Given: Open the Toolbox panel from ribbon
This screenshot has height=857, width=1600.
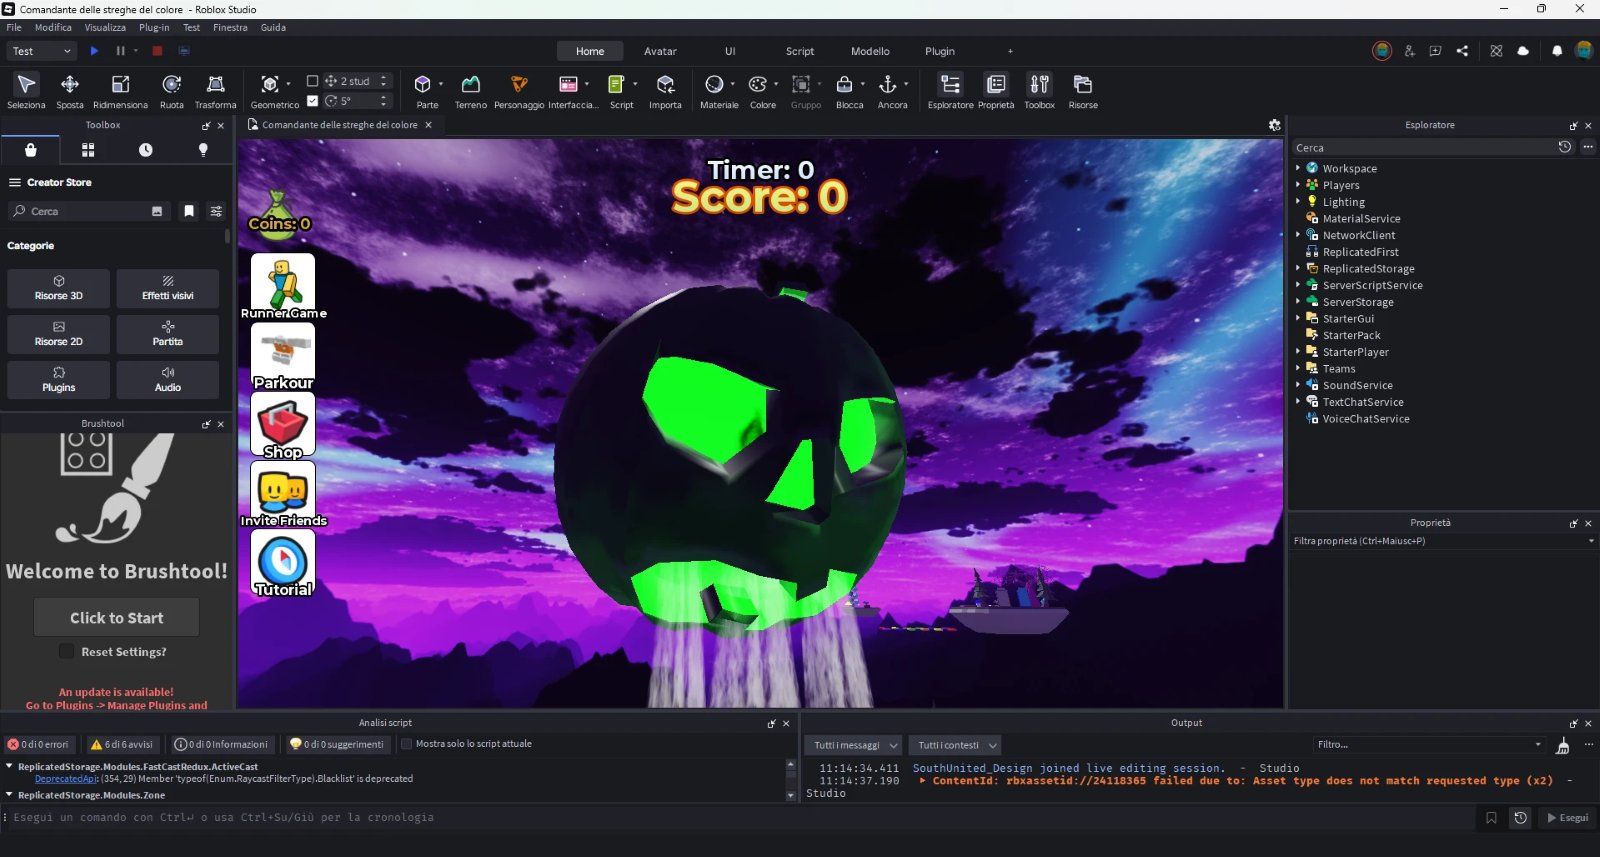Looking at the screenshot, I should click(1039, 91).
